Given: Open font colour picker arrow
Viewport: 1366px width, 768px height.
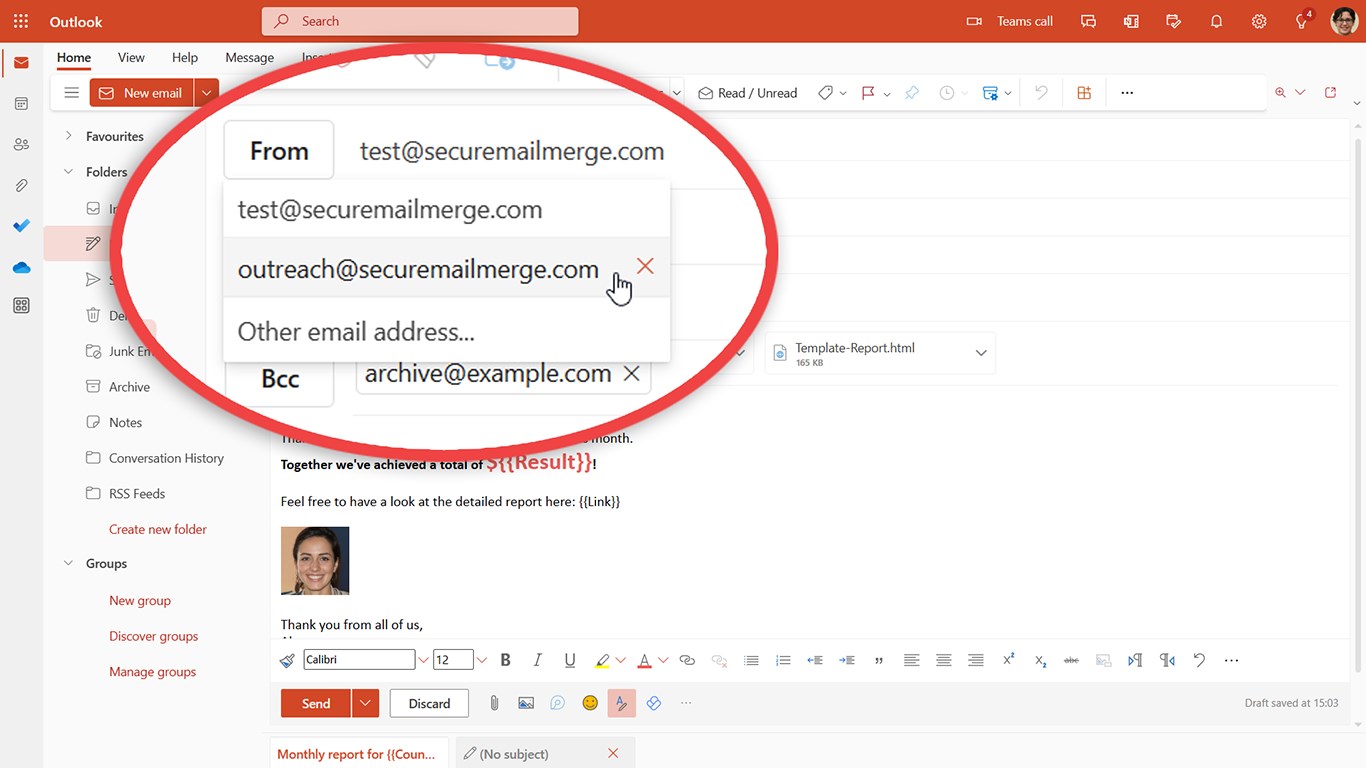Looking at the screenshot, I should [x=663, y=660].
